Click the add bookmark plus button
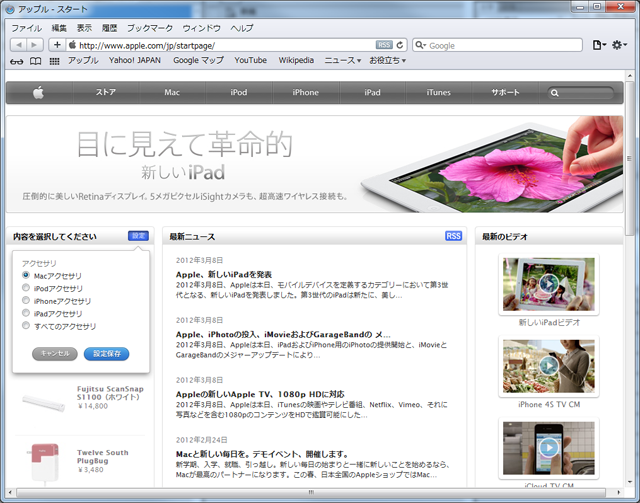The image size is (640, 503). pos(57,45)
